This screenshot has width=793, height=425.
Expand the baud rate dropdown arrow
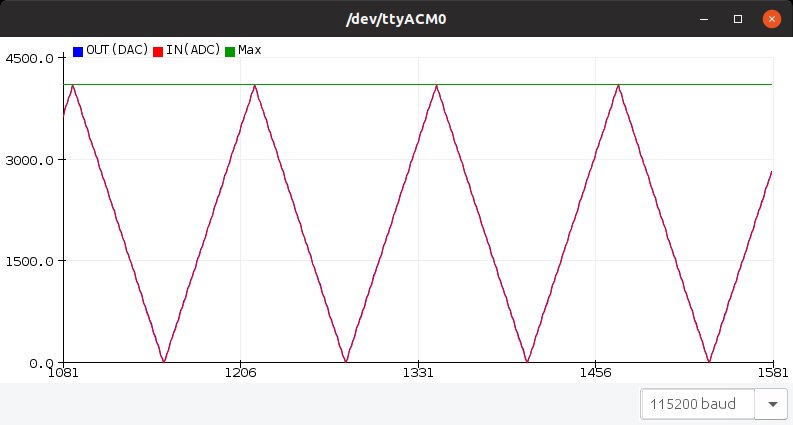coord(772,404)
